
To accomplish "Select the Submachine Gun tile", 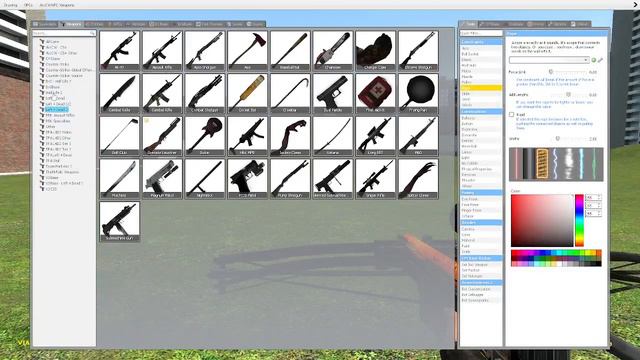I will (119, 221).
